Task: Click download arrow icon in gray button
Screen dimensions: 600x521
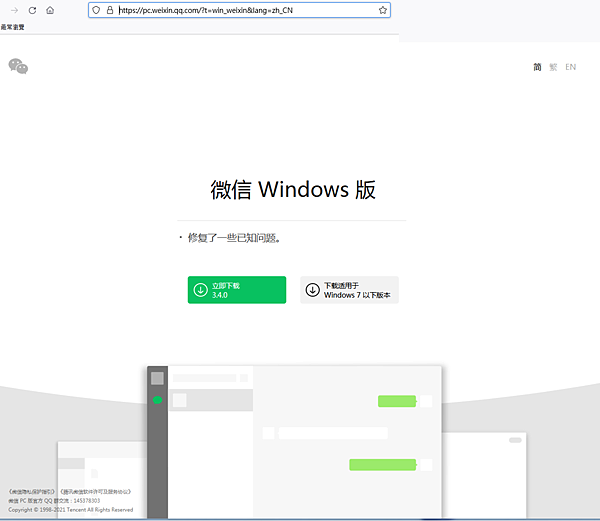Action: (x=313, y=290)
